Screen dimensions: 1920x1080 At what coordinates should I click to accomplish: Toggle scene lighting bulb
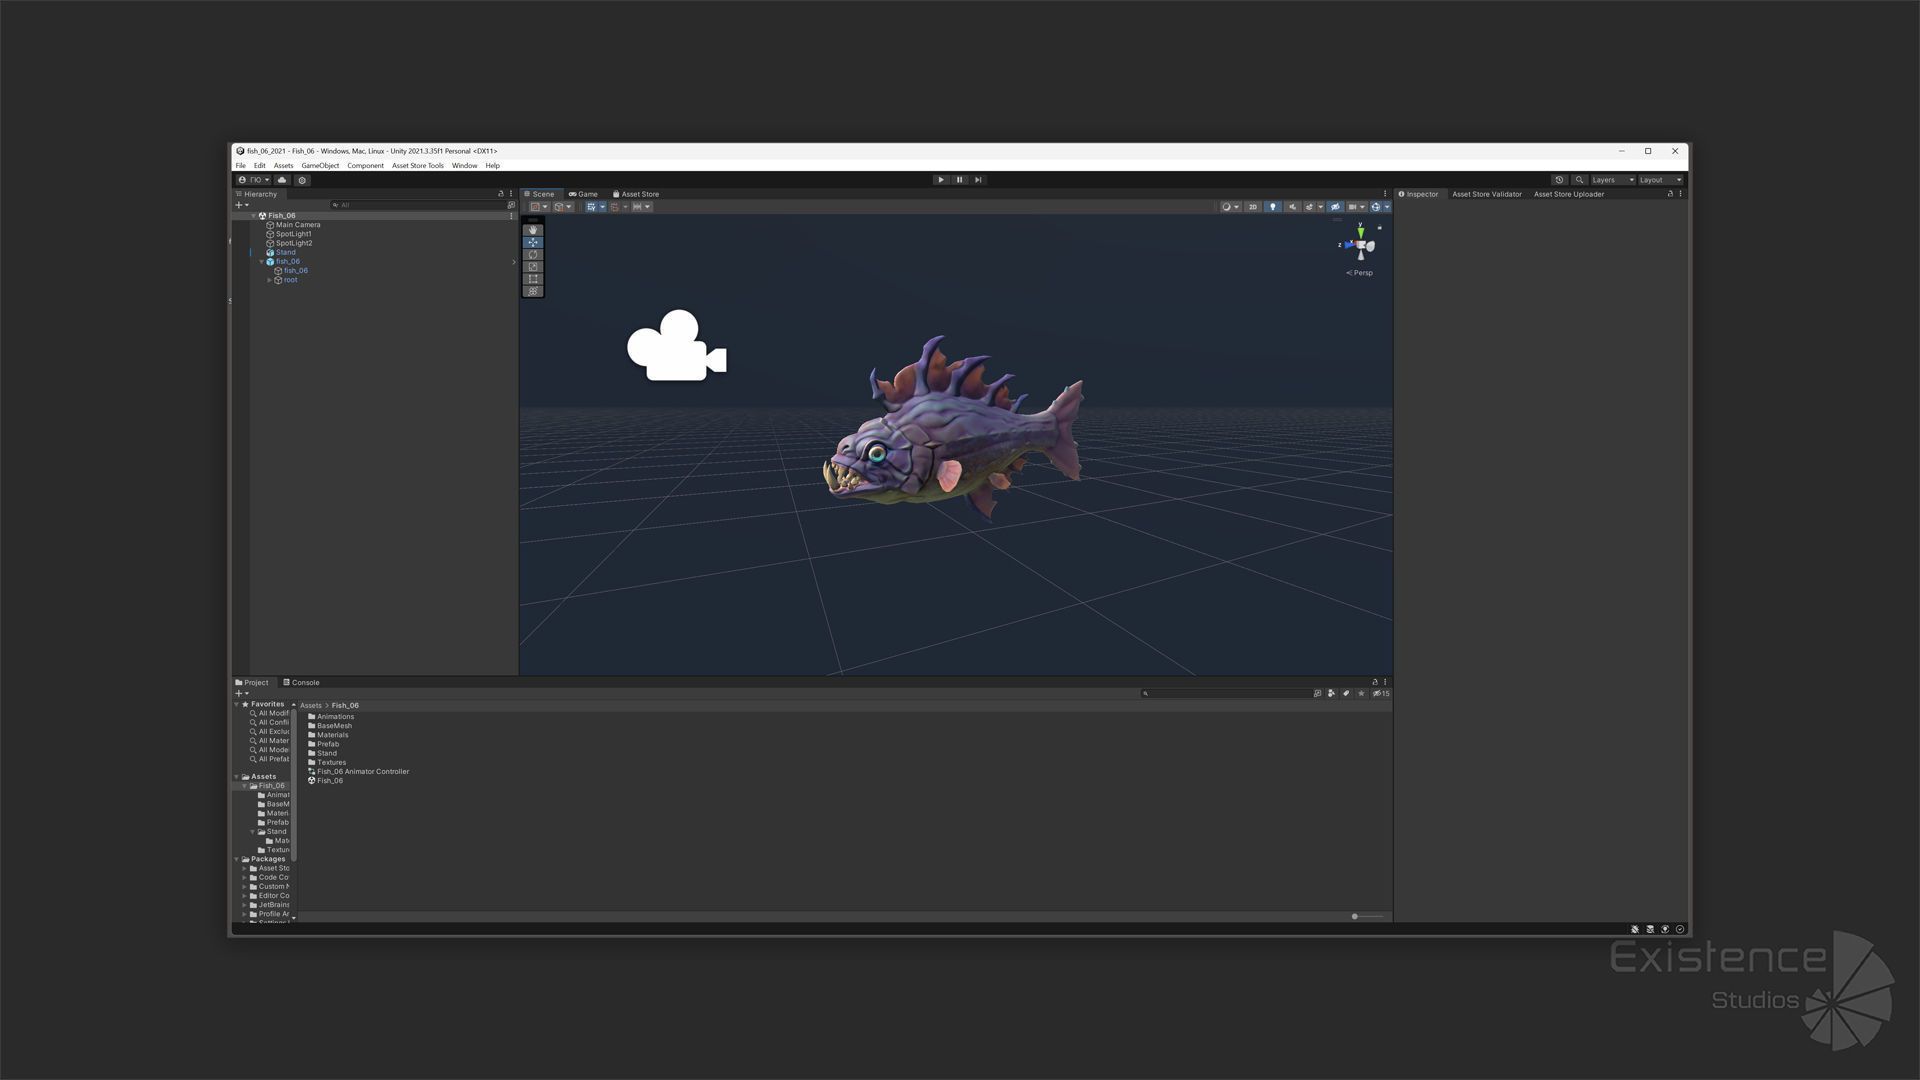click(1272, 207)
